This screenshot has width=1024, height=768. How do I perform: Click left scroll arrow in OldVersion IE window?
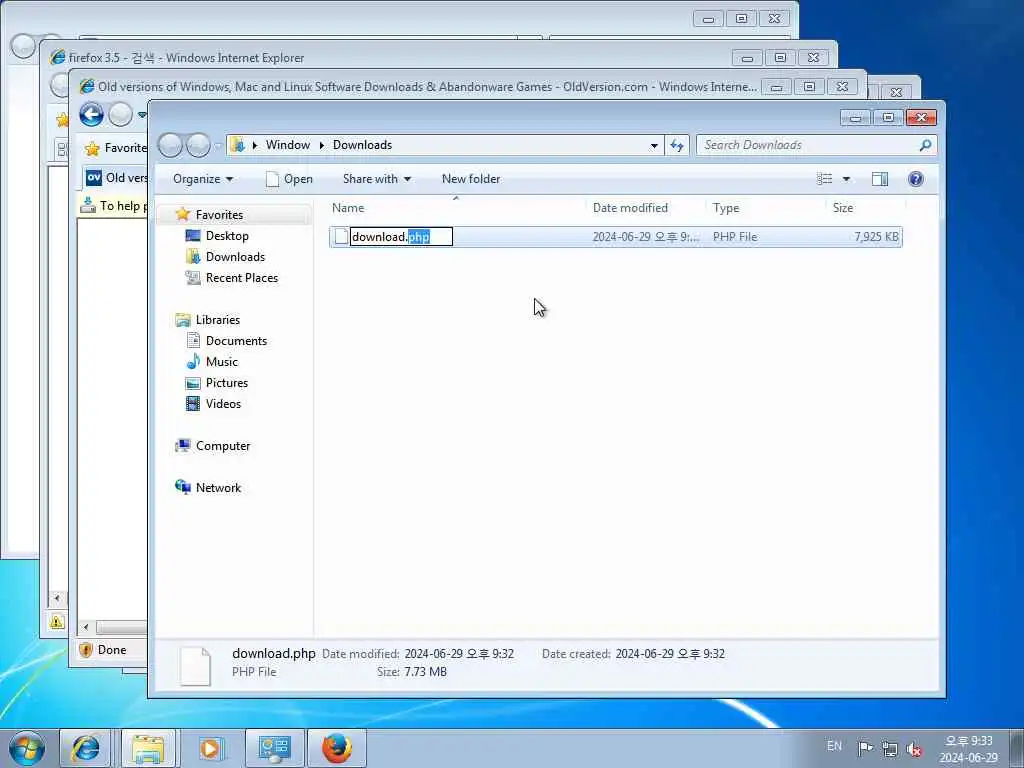(x=86, y=627)
